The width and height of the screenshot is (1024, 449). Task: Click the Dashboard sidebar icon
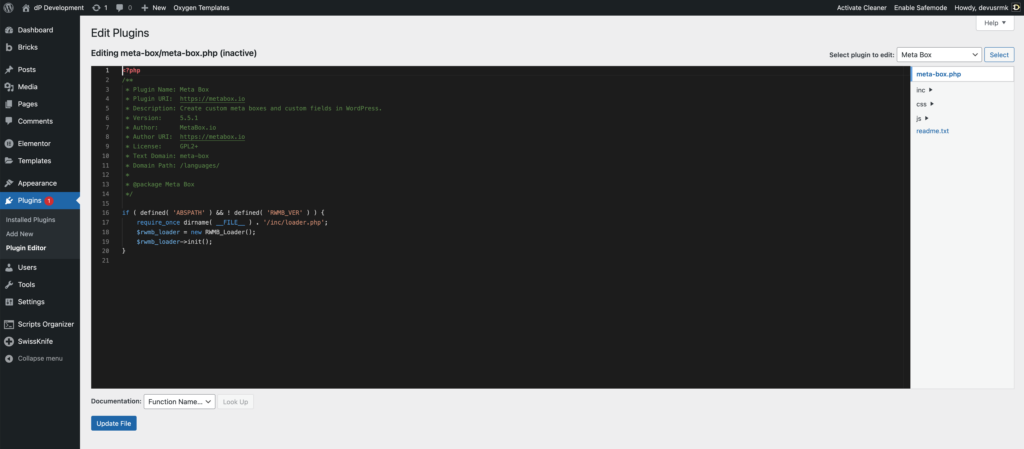tap(9, 30)
